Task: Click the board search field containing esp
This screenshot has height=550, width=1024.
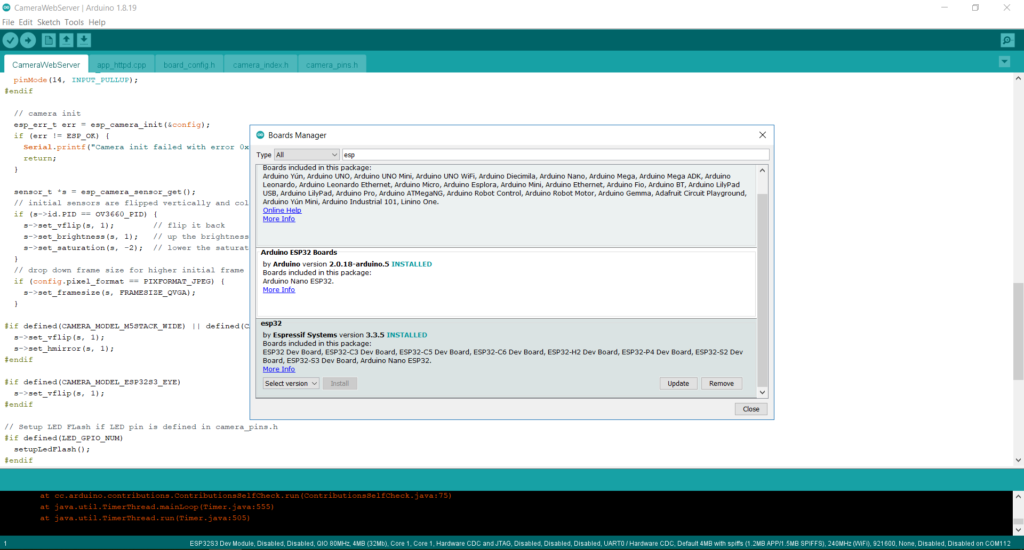Action: (555, 155)
